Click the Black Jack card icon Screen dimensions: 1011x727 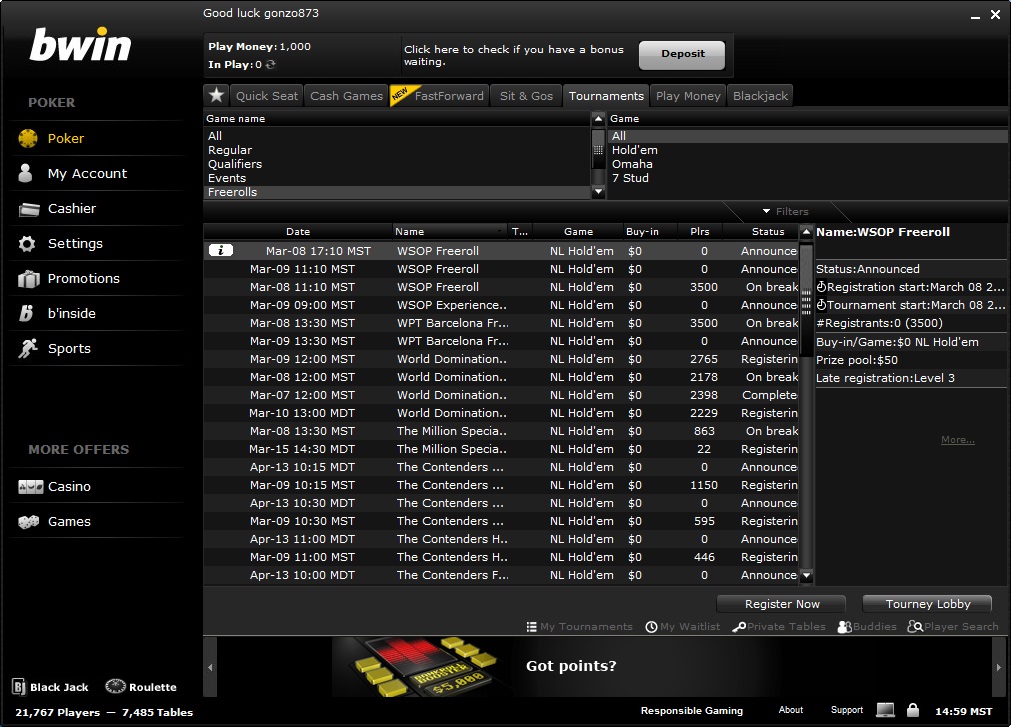click(19, 687)
